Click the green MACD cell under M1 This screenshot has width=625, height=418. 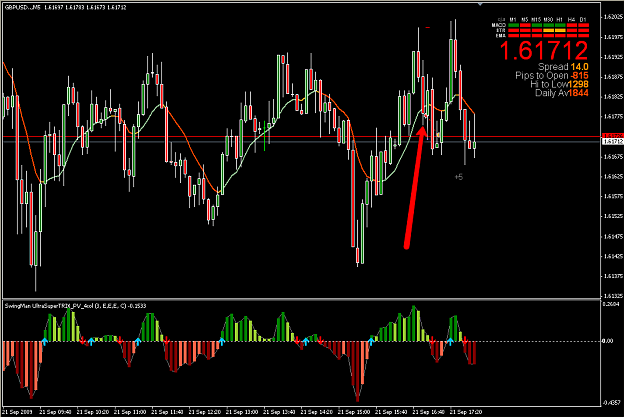[513, 25]
